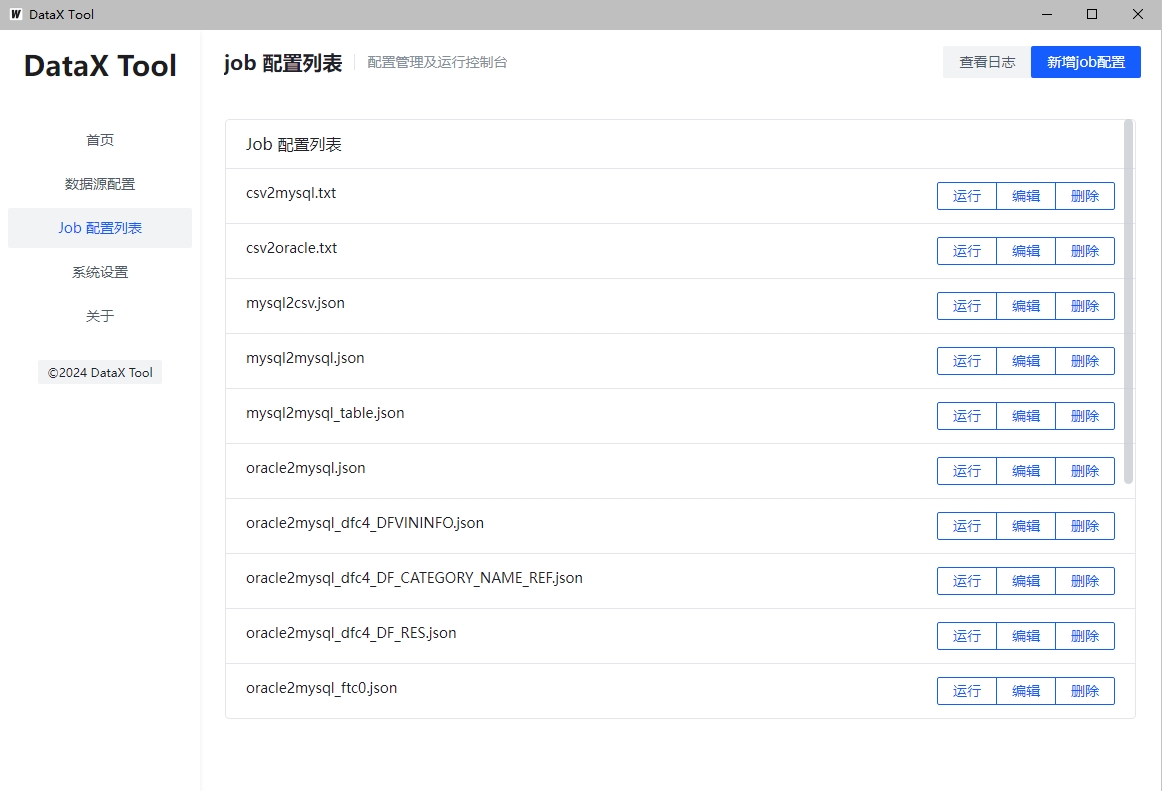Click the DataX Tool sidebar logo text
This screenshot has width=1162, height=791.
(100, 66)
